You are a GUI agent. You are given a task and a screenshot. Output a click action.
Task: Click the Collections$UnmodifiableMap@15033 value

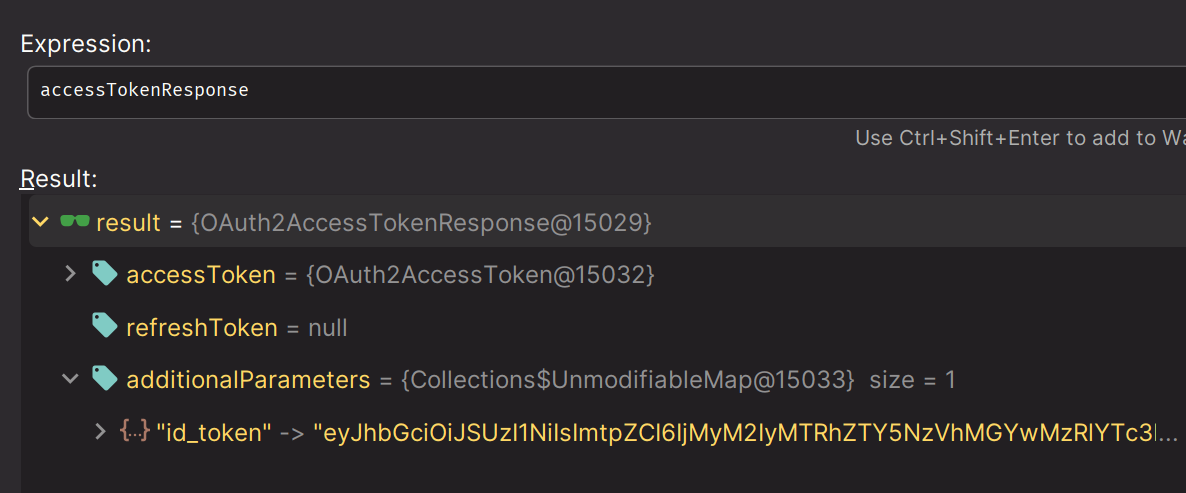628,380
